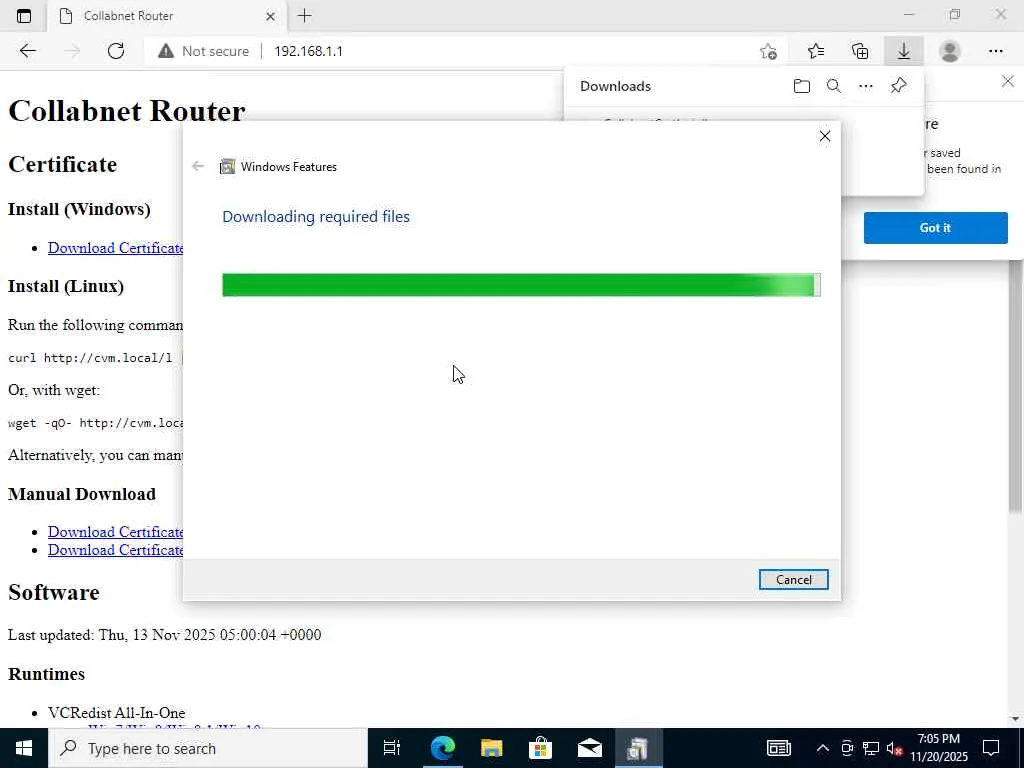Viewport: 1024px width, 768px height.
Task: Open the clock showing 7:05 PM
Action: pyautogui.click(x=938, y=748)
